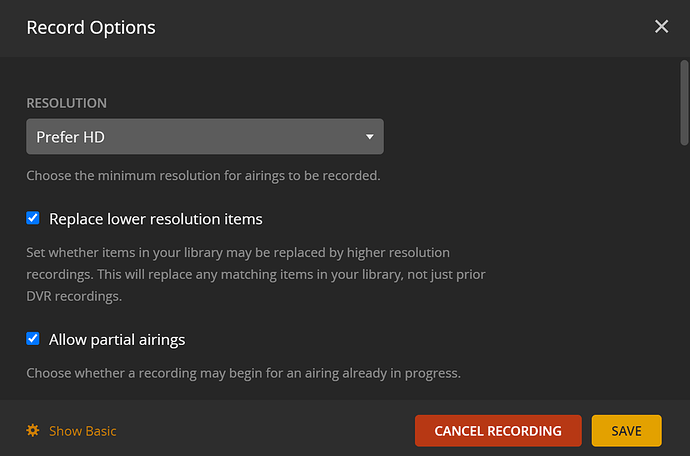The height and width of the screenshot is (456, 690).
Task: Click the Allow partial airings label text
Action: pos(117,339)
